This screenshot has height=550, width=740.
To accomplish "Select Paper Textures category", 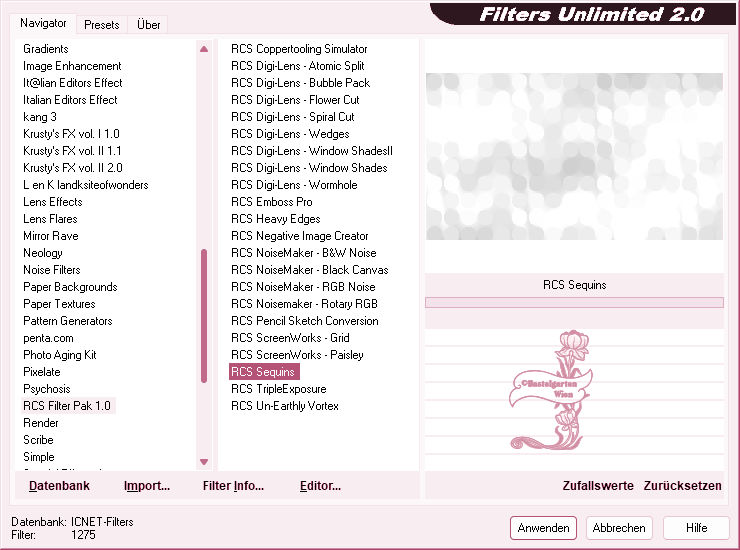I will tap(59, 304).
